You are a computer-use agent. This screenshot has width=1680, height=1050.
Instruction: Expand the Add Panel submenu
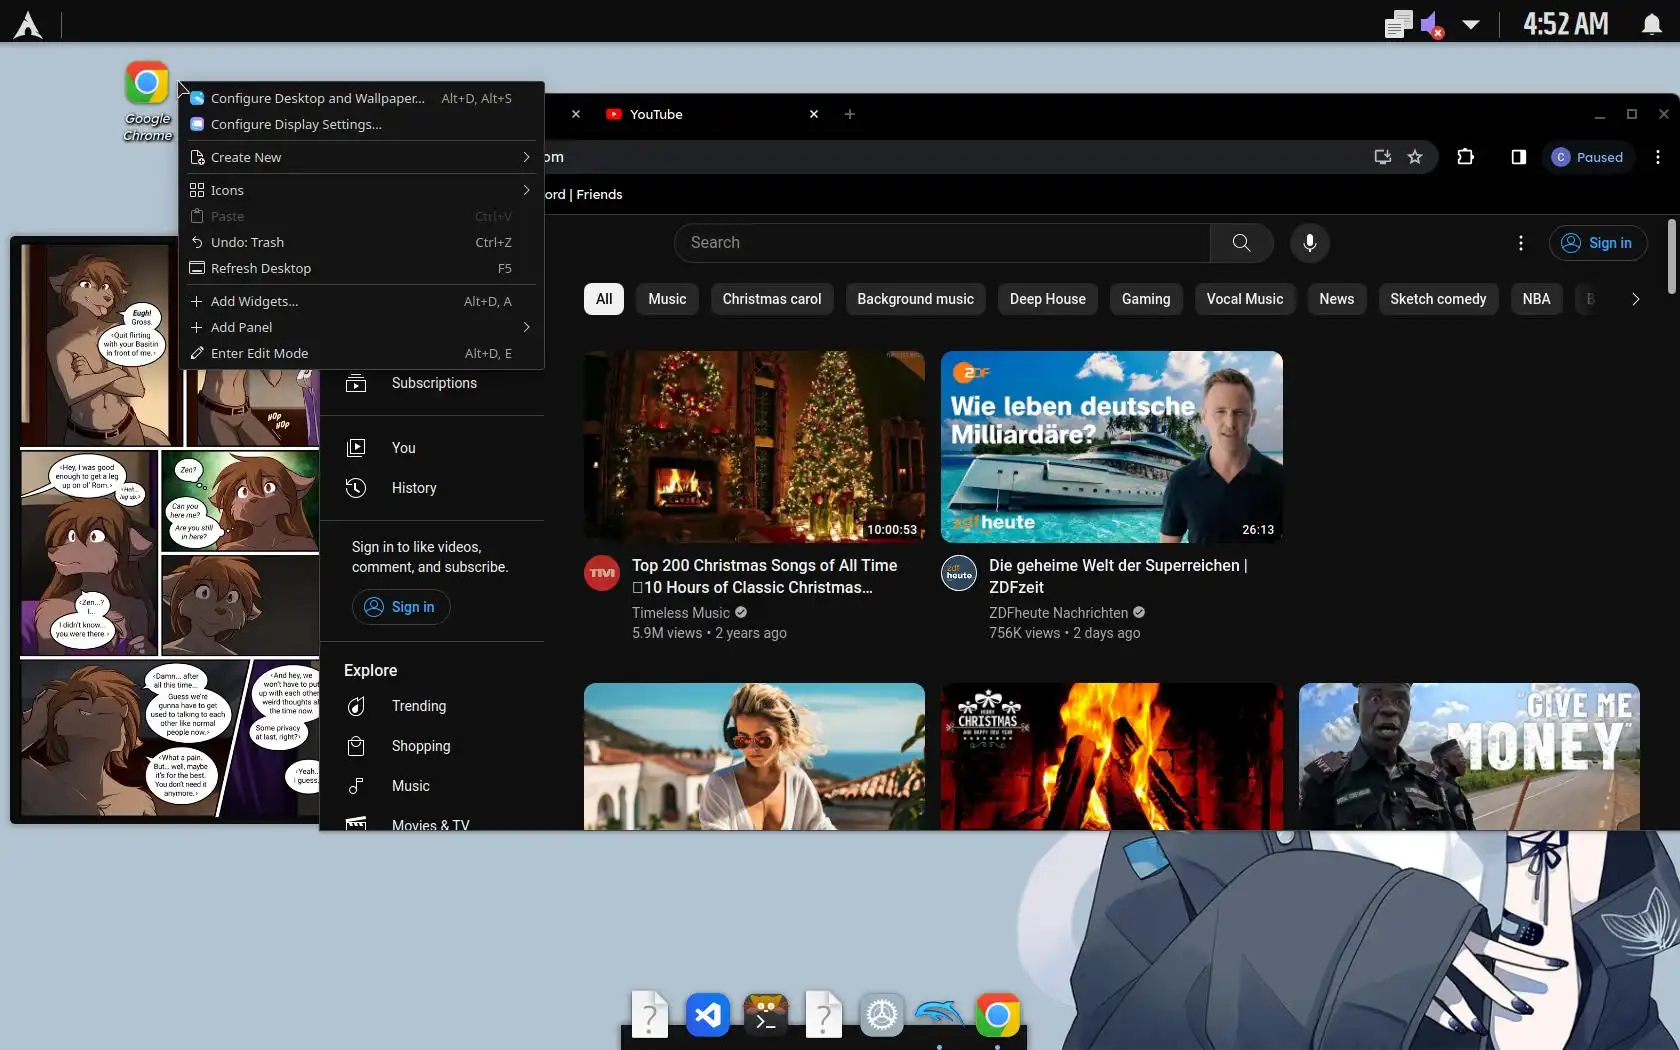361,327
